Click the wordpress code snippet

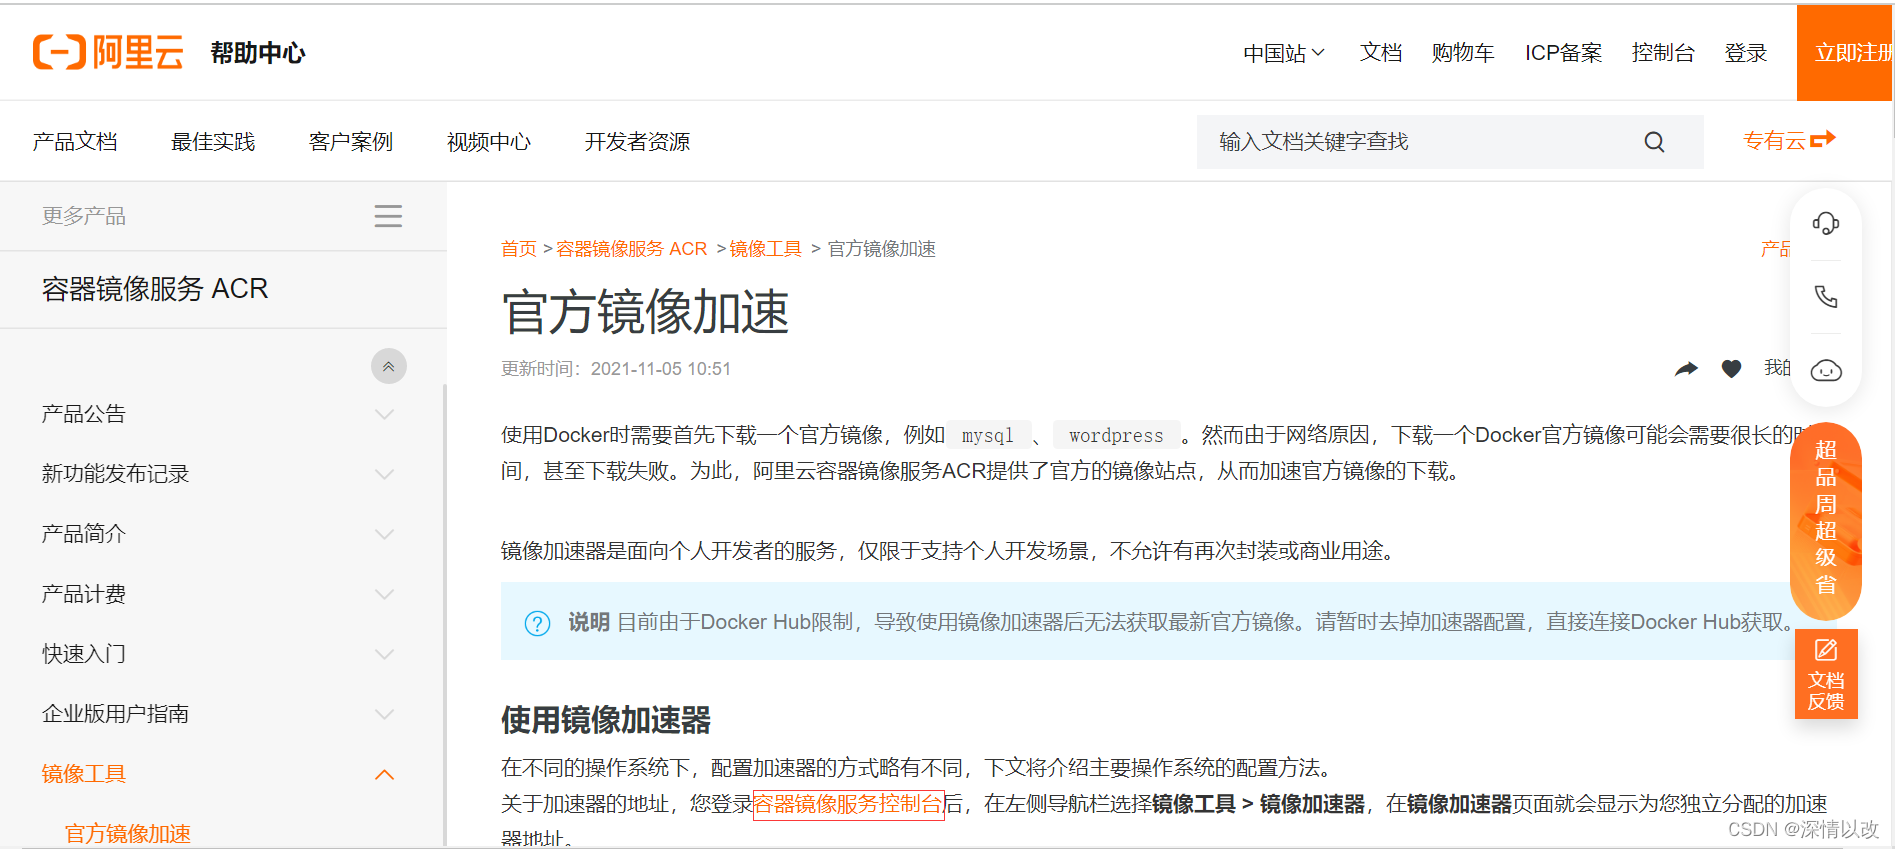[x=1116, y=436]
